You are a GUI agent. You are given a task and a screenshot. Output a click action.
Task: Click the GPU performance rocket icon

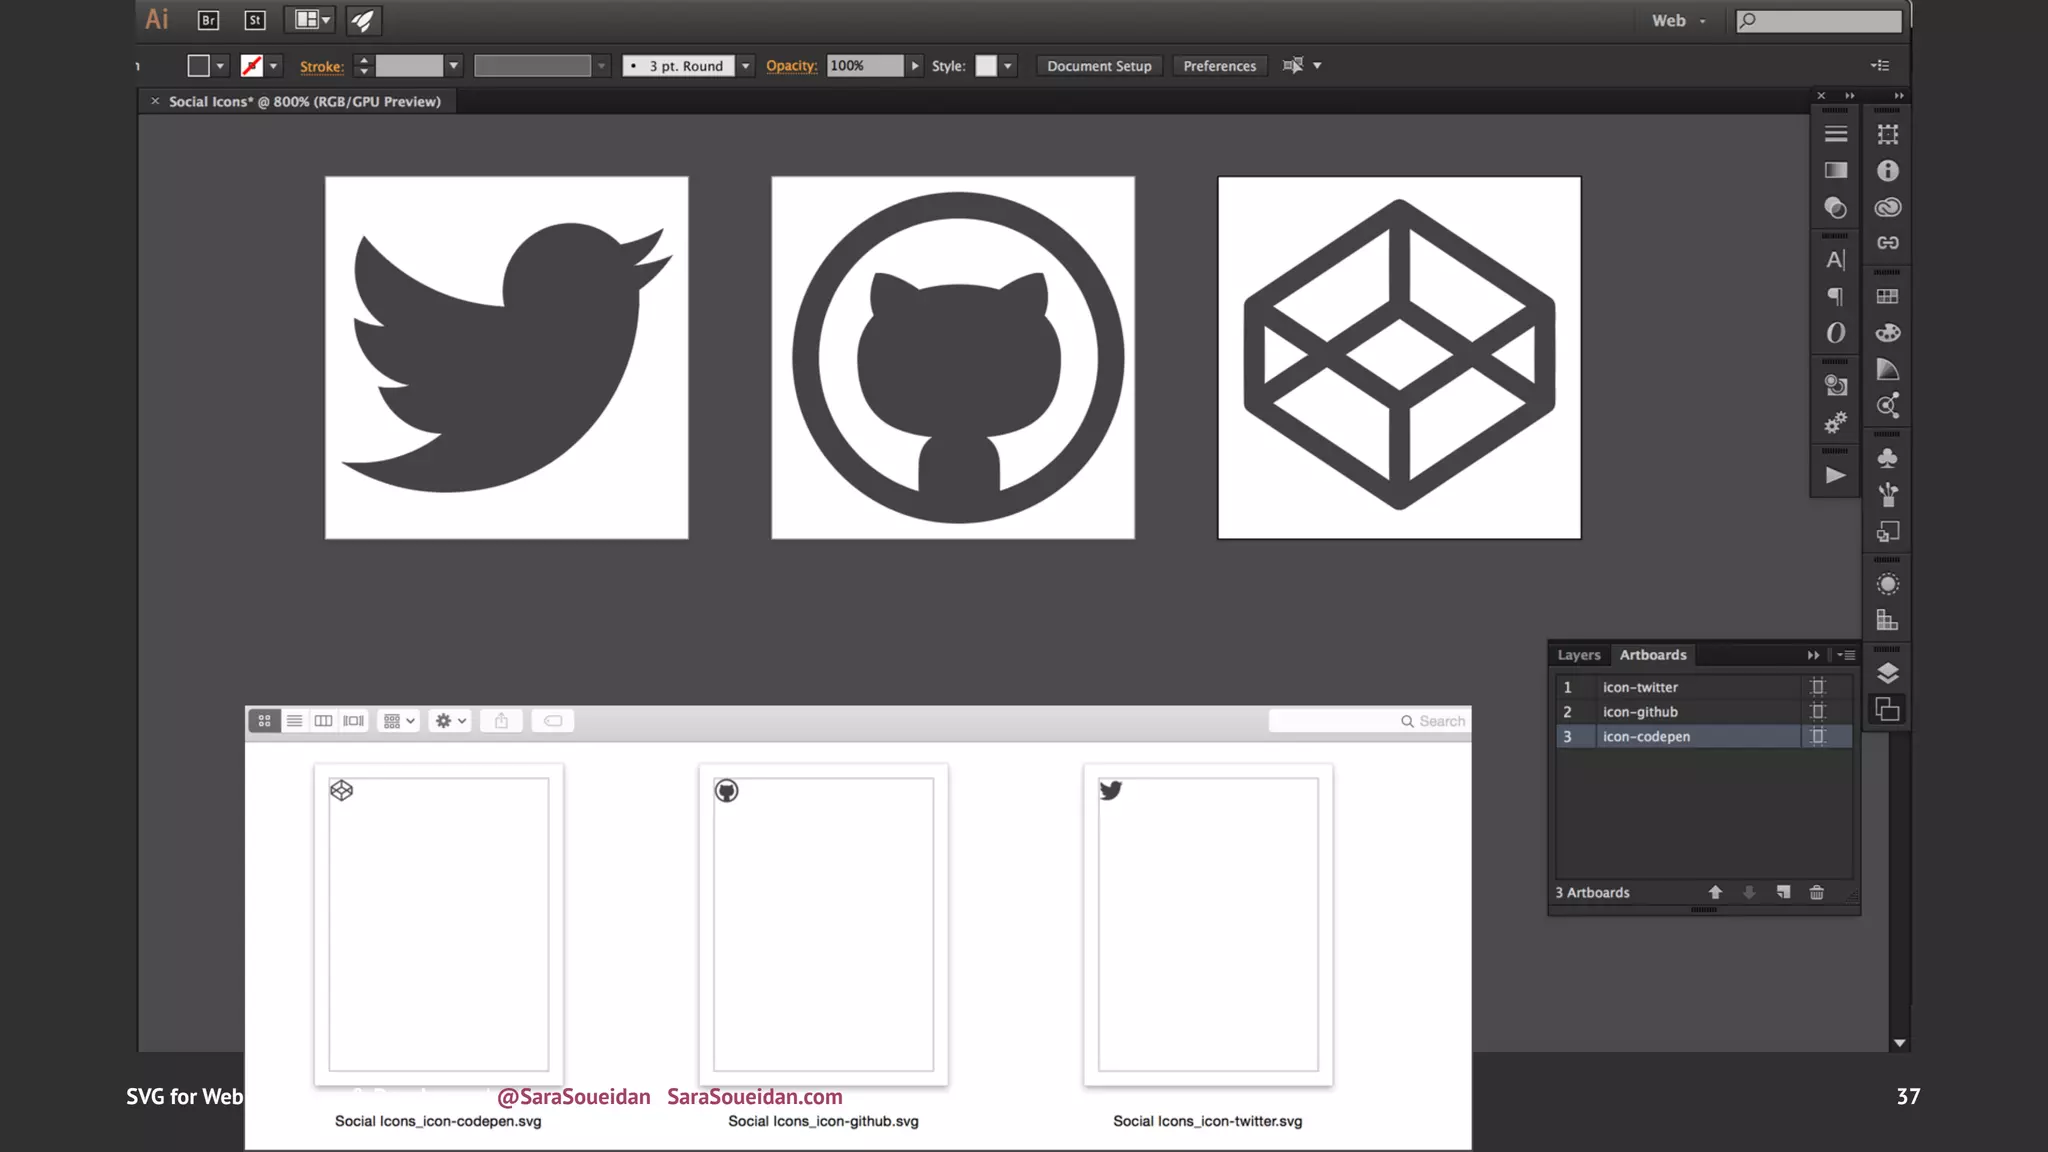(362, 20)
